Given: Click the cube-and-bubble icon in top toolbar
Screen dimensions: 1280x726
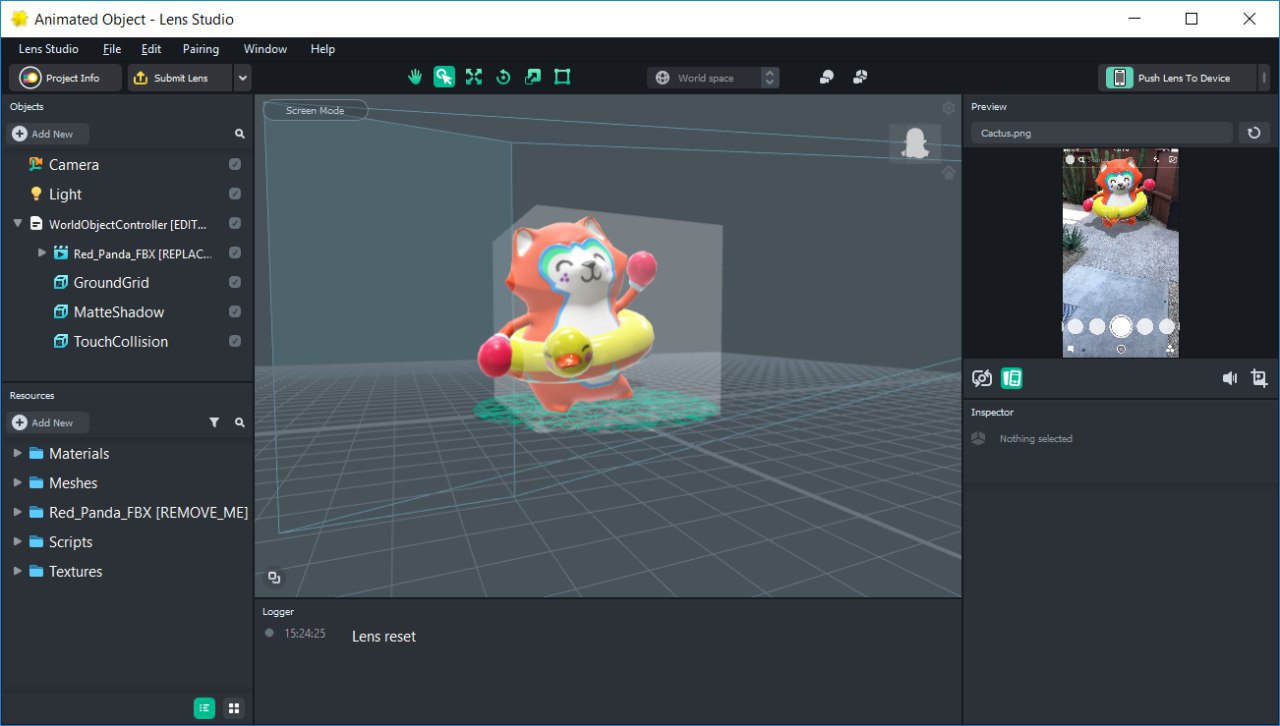Looking at the screenshot, I should [860, 77].
